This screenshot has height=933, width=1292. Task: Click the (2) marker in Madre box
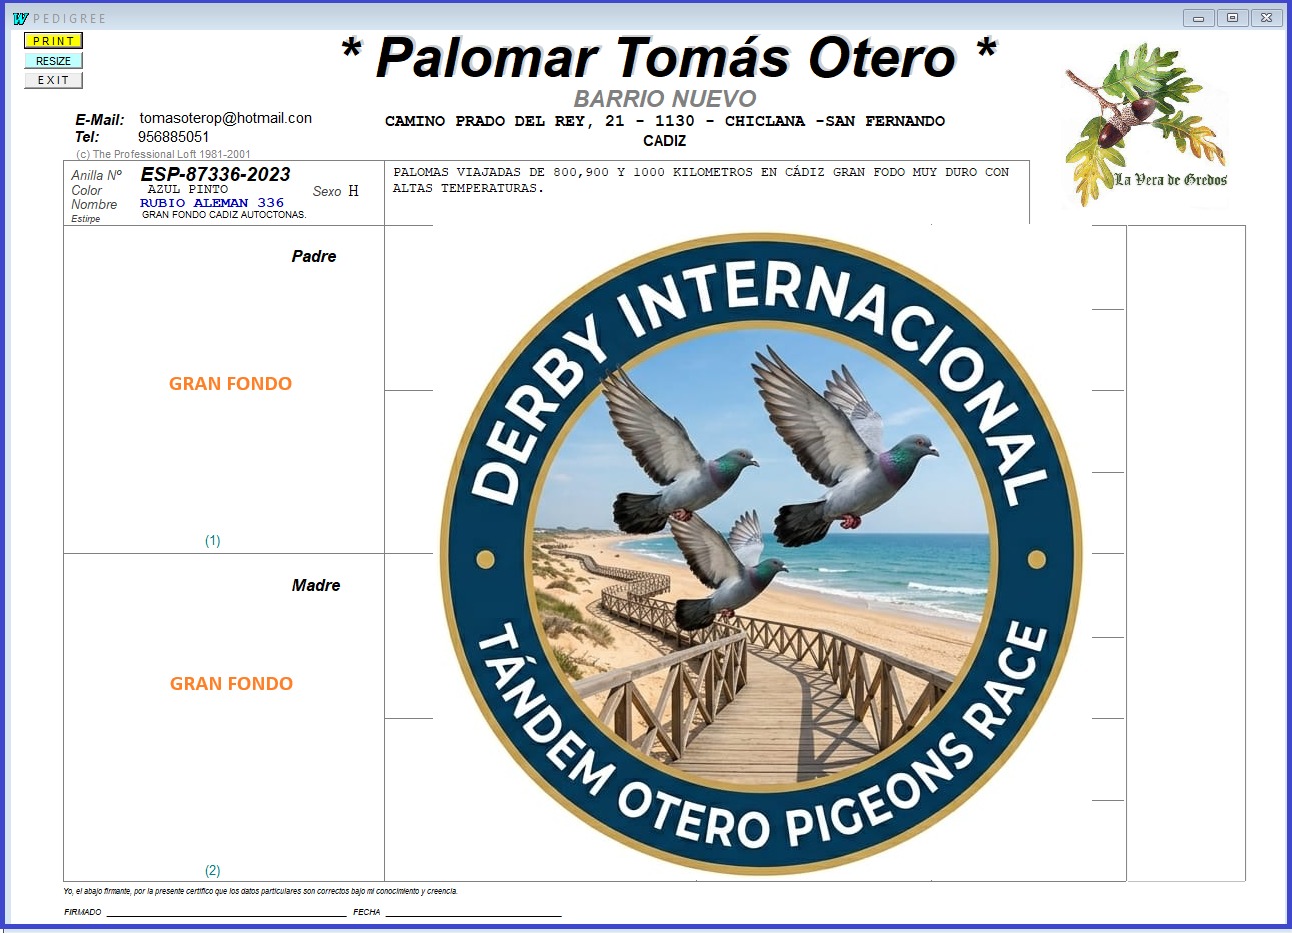tap(212, 871)
